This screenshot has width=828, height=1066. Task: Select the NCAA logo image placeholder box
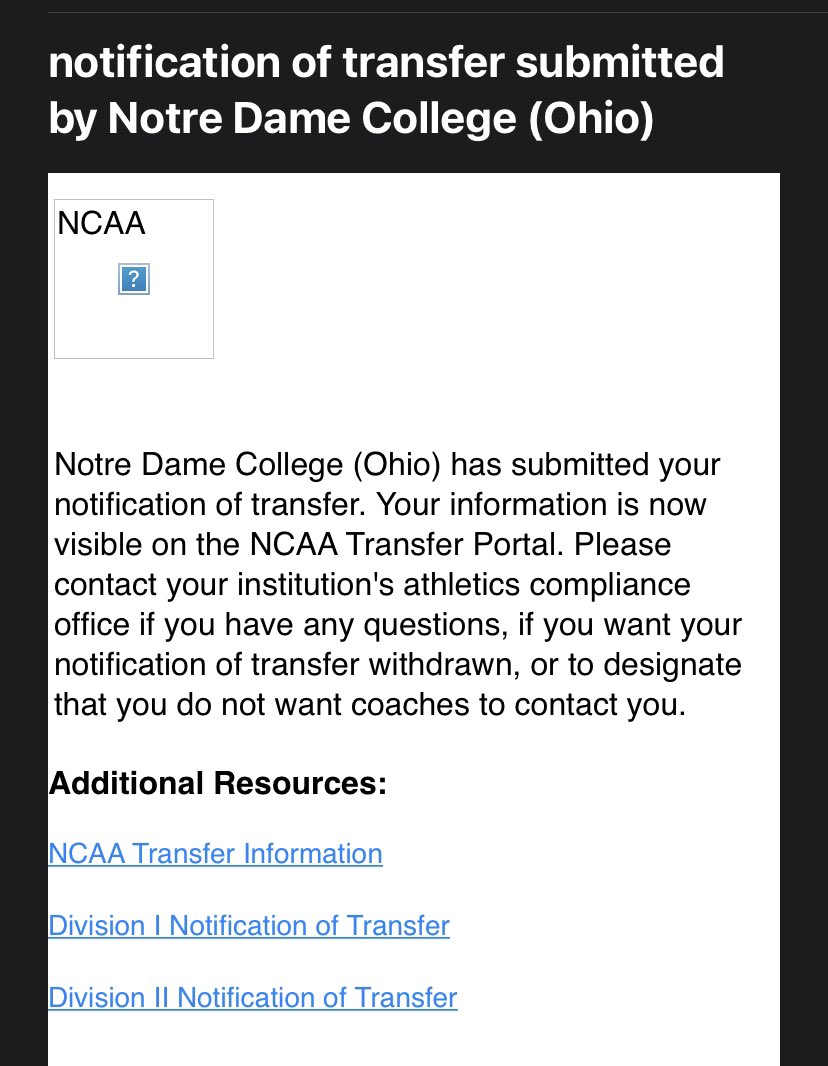pyautogui.click(x=134, y=279)
